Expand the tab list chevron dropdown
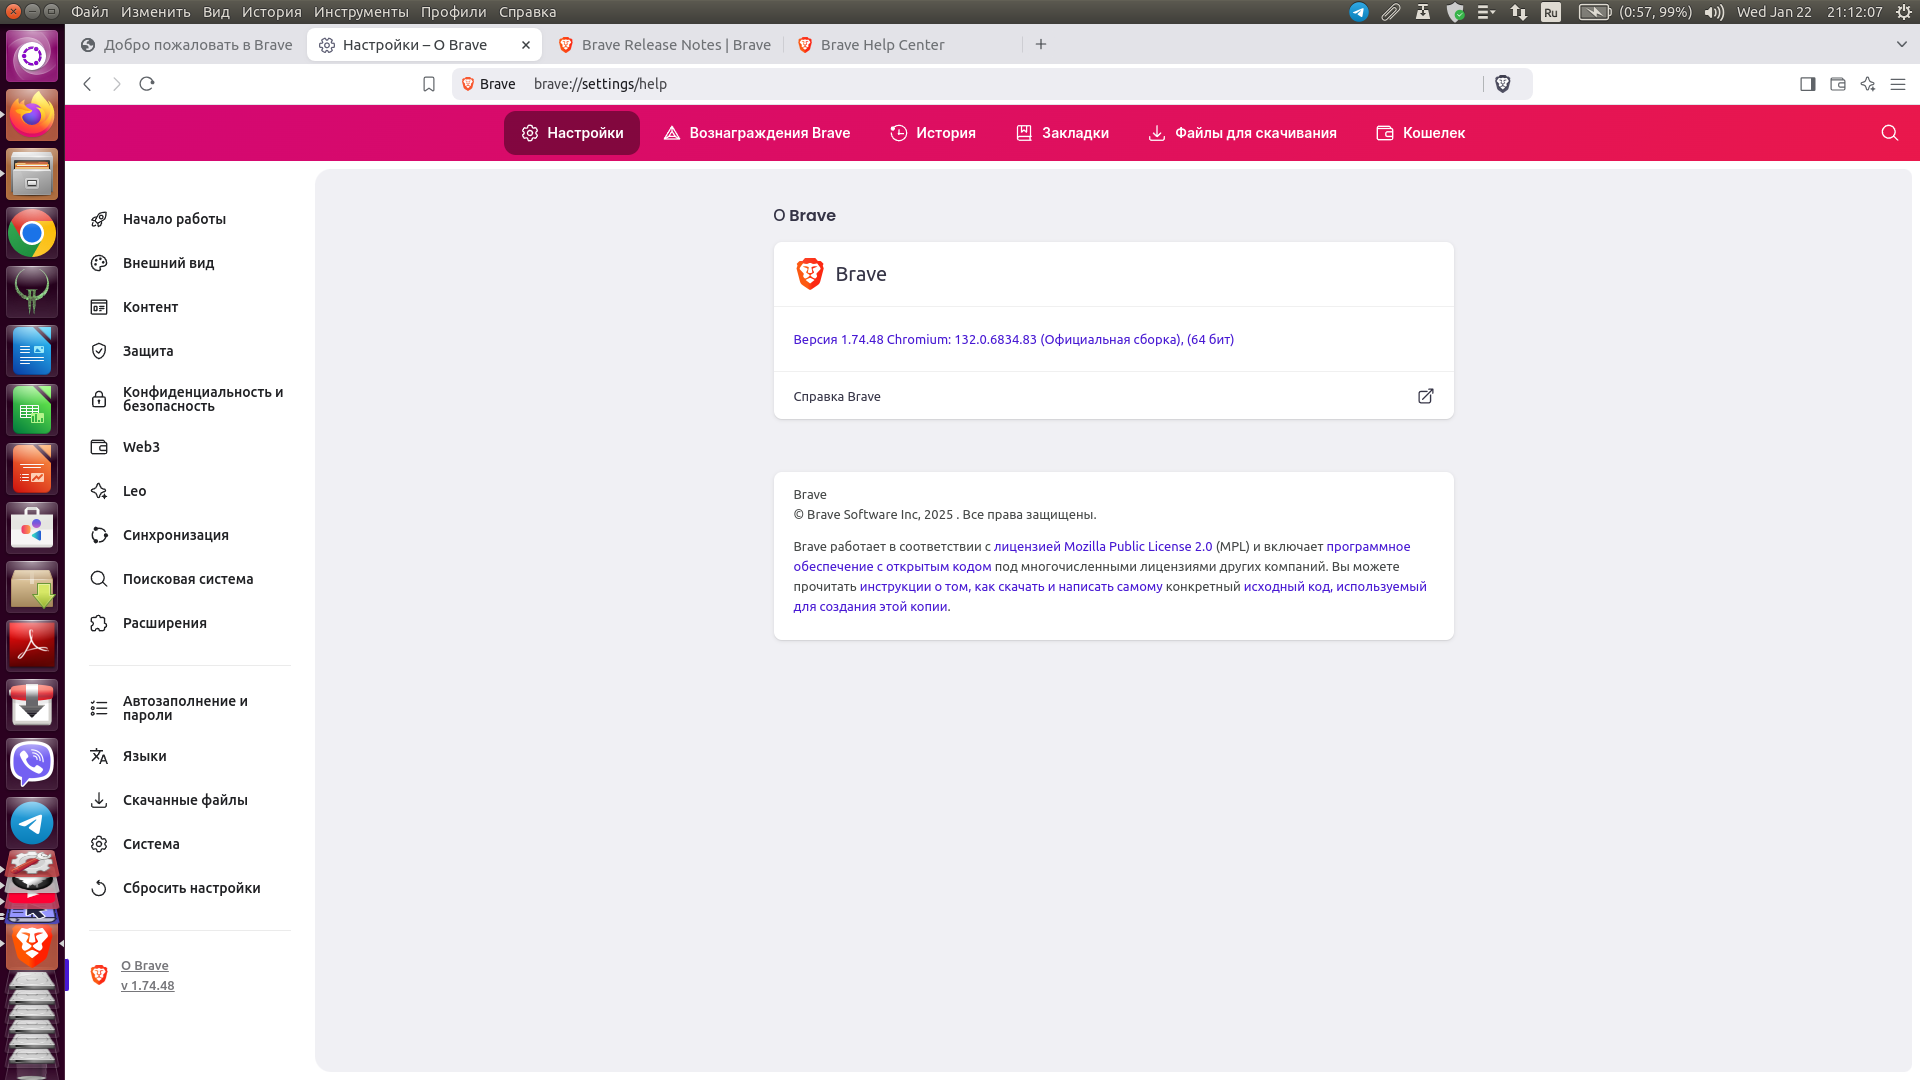This screenshot has width=1920, height=1080. click(x=1901, y=44)
